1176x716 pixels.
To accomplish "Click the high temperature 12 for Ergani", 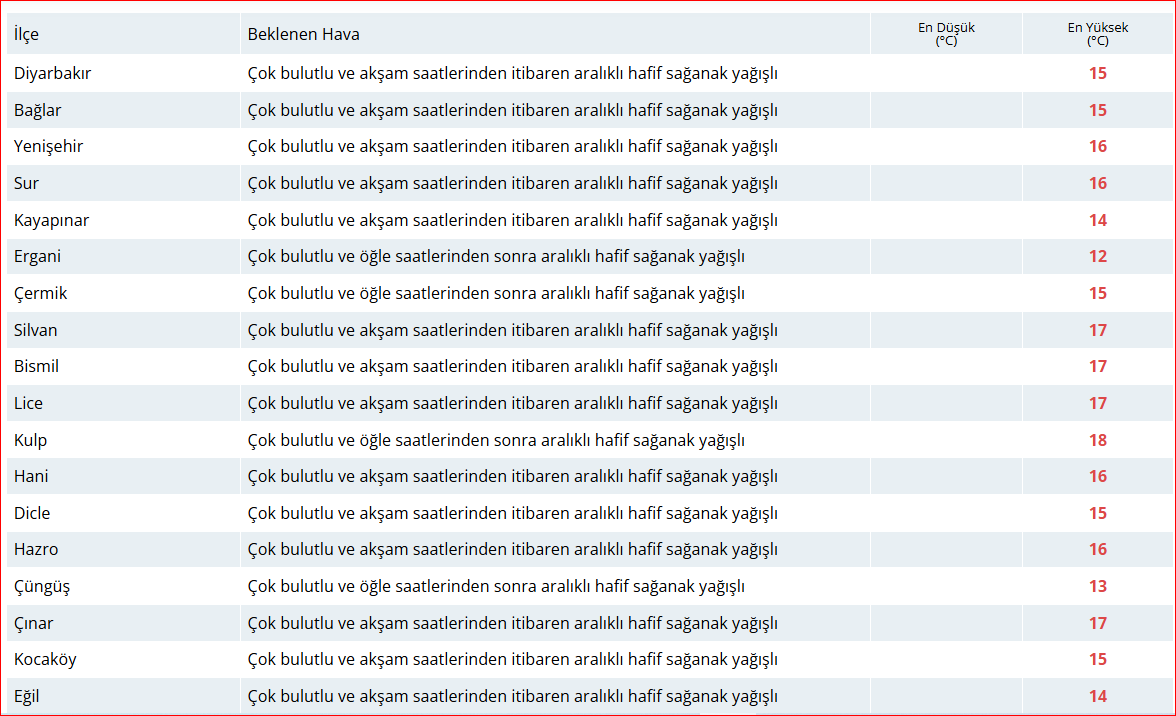I will click(1098, 257).
